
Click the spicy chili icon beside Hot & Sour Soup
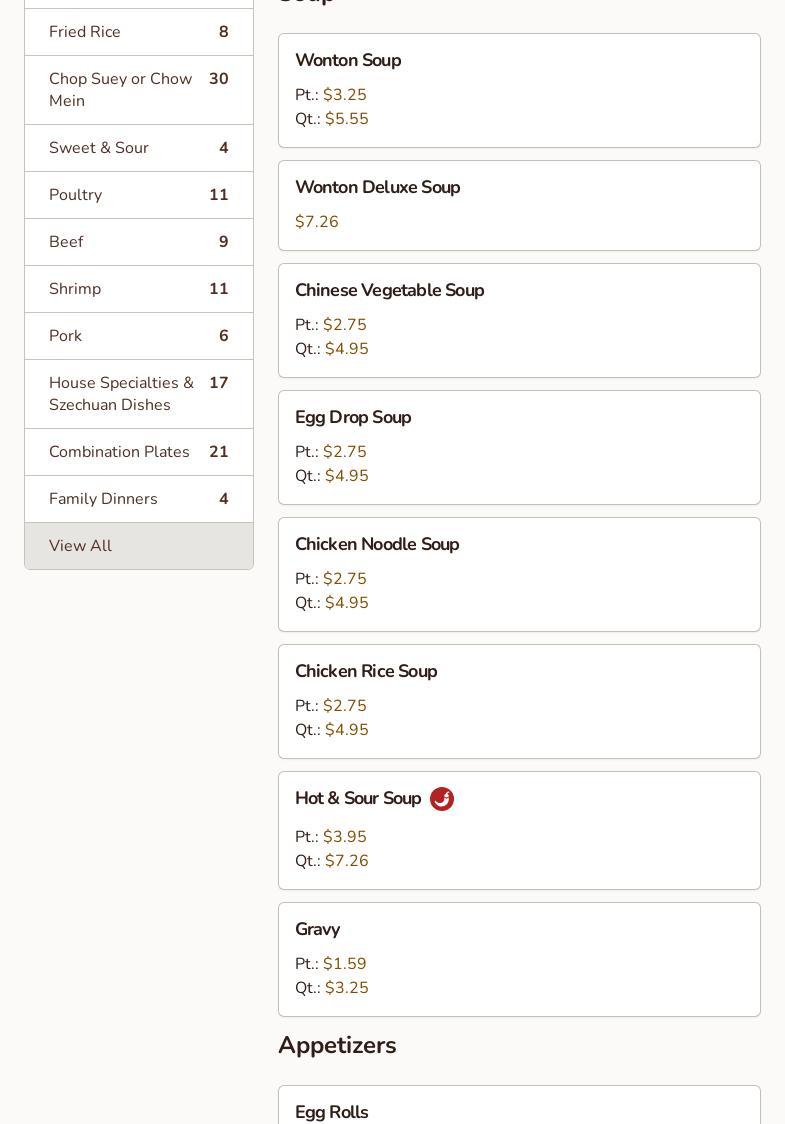pos(442,799)
